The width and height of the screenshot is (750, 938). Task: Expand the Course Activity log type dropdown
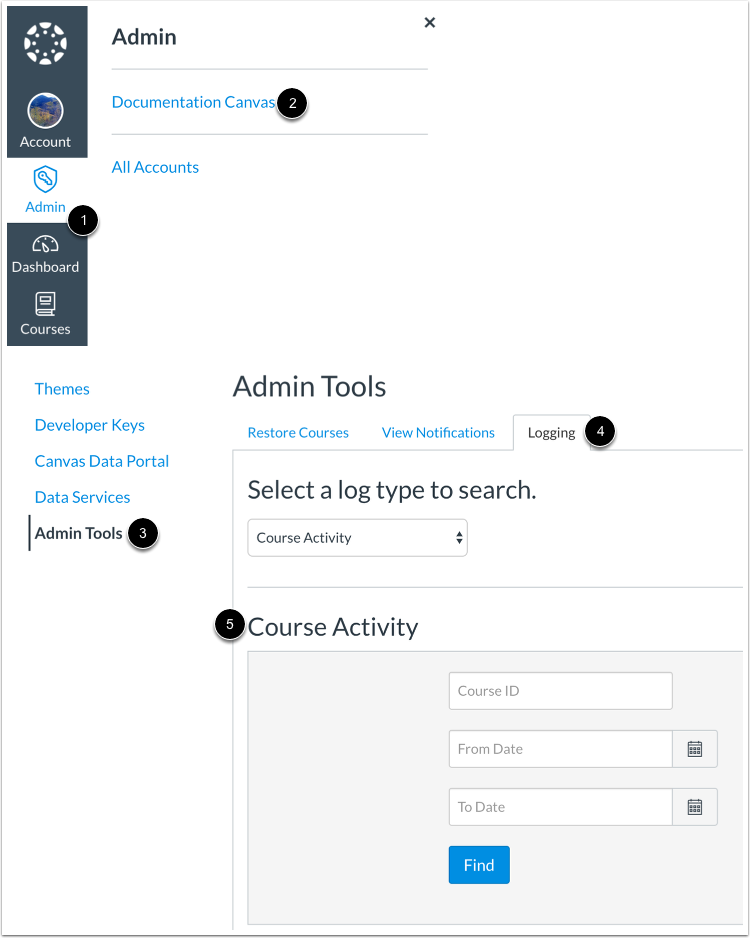(x=358, y=538)
